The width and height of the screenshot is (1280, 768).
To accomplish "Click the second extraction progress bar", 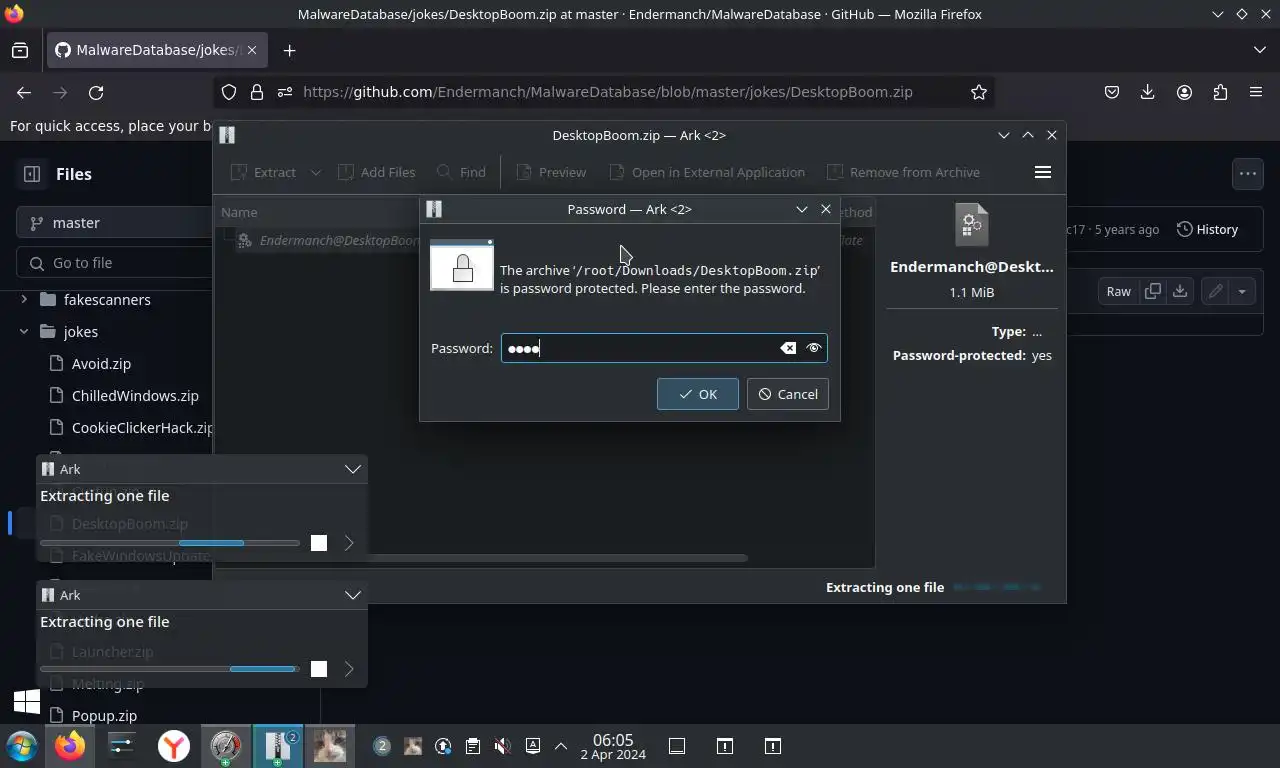I will click(x=170, y=669).
